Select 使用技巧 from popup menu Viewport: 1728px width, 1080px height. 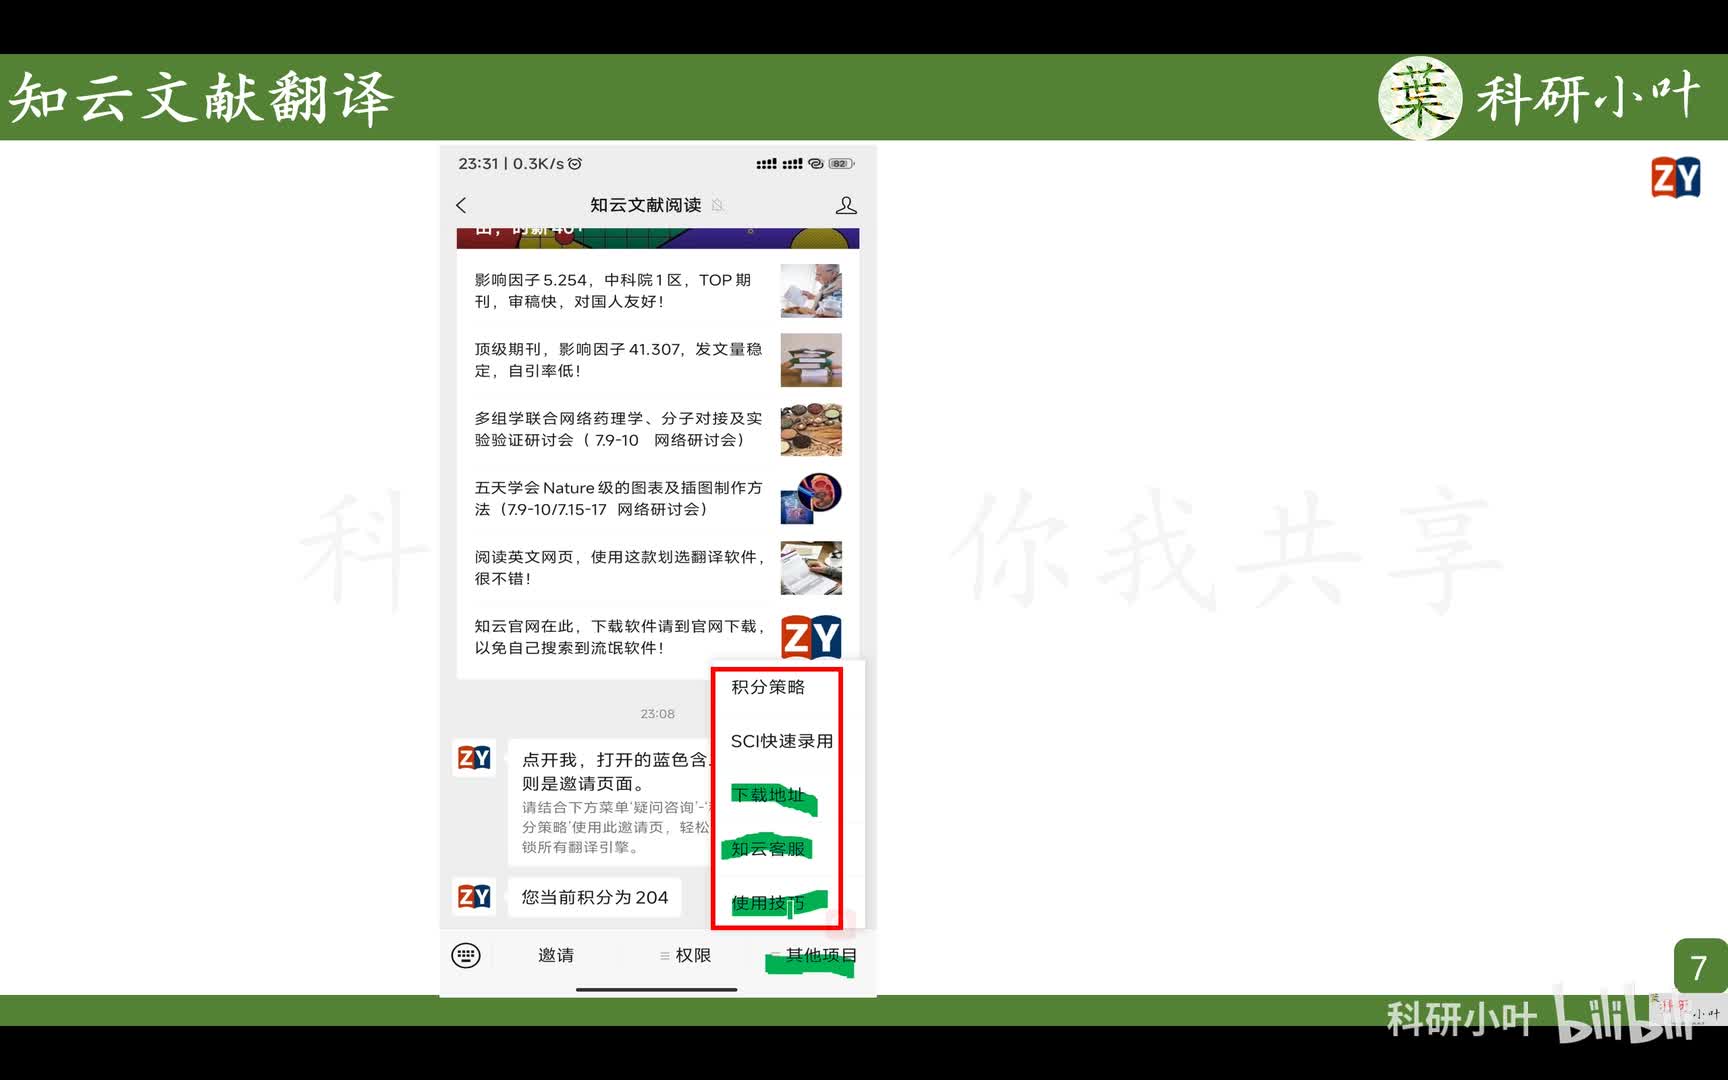tap(768, 903)
